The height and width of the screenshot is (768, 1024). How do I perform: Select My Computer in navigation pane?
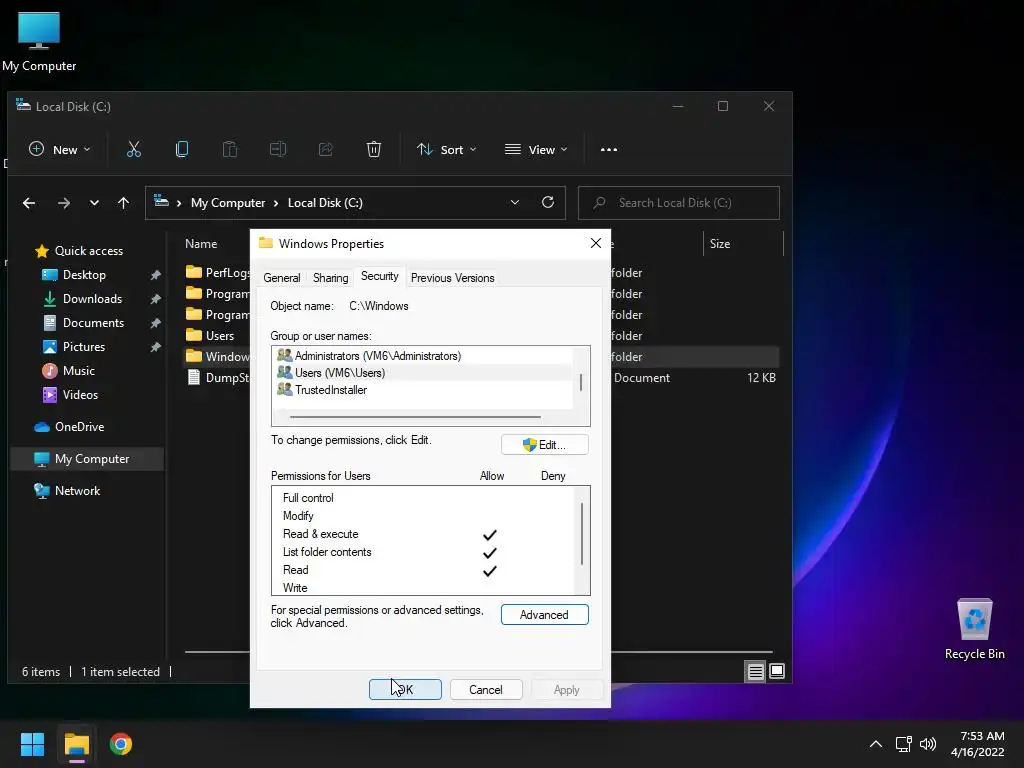click(x=87, y=458)
